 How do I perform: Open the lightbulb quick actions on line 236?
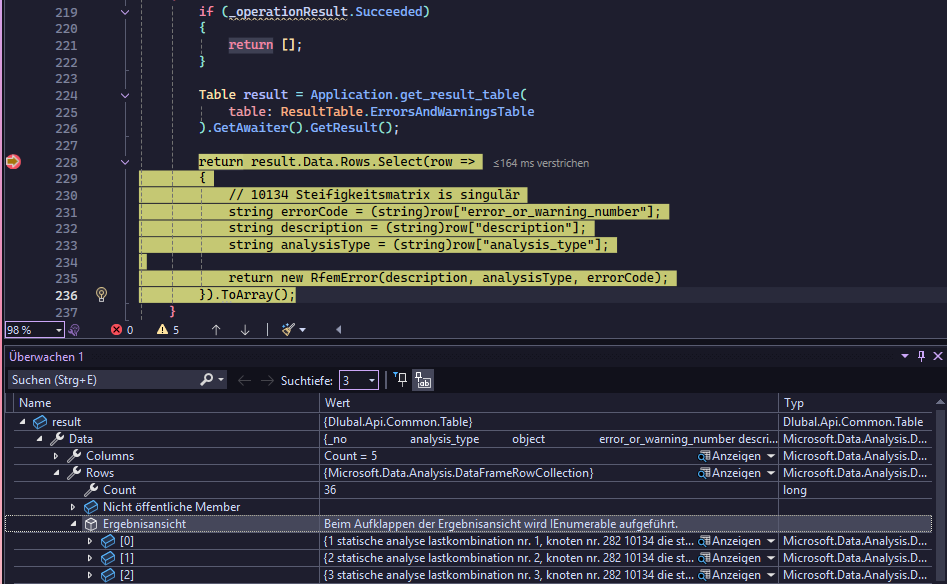pyautogui.click(x=101, y=295)
